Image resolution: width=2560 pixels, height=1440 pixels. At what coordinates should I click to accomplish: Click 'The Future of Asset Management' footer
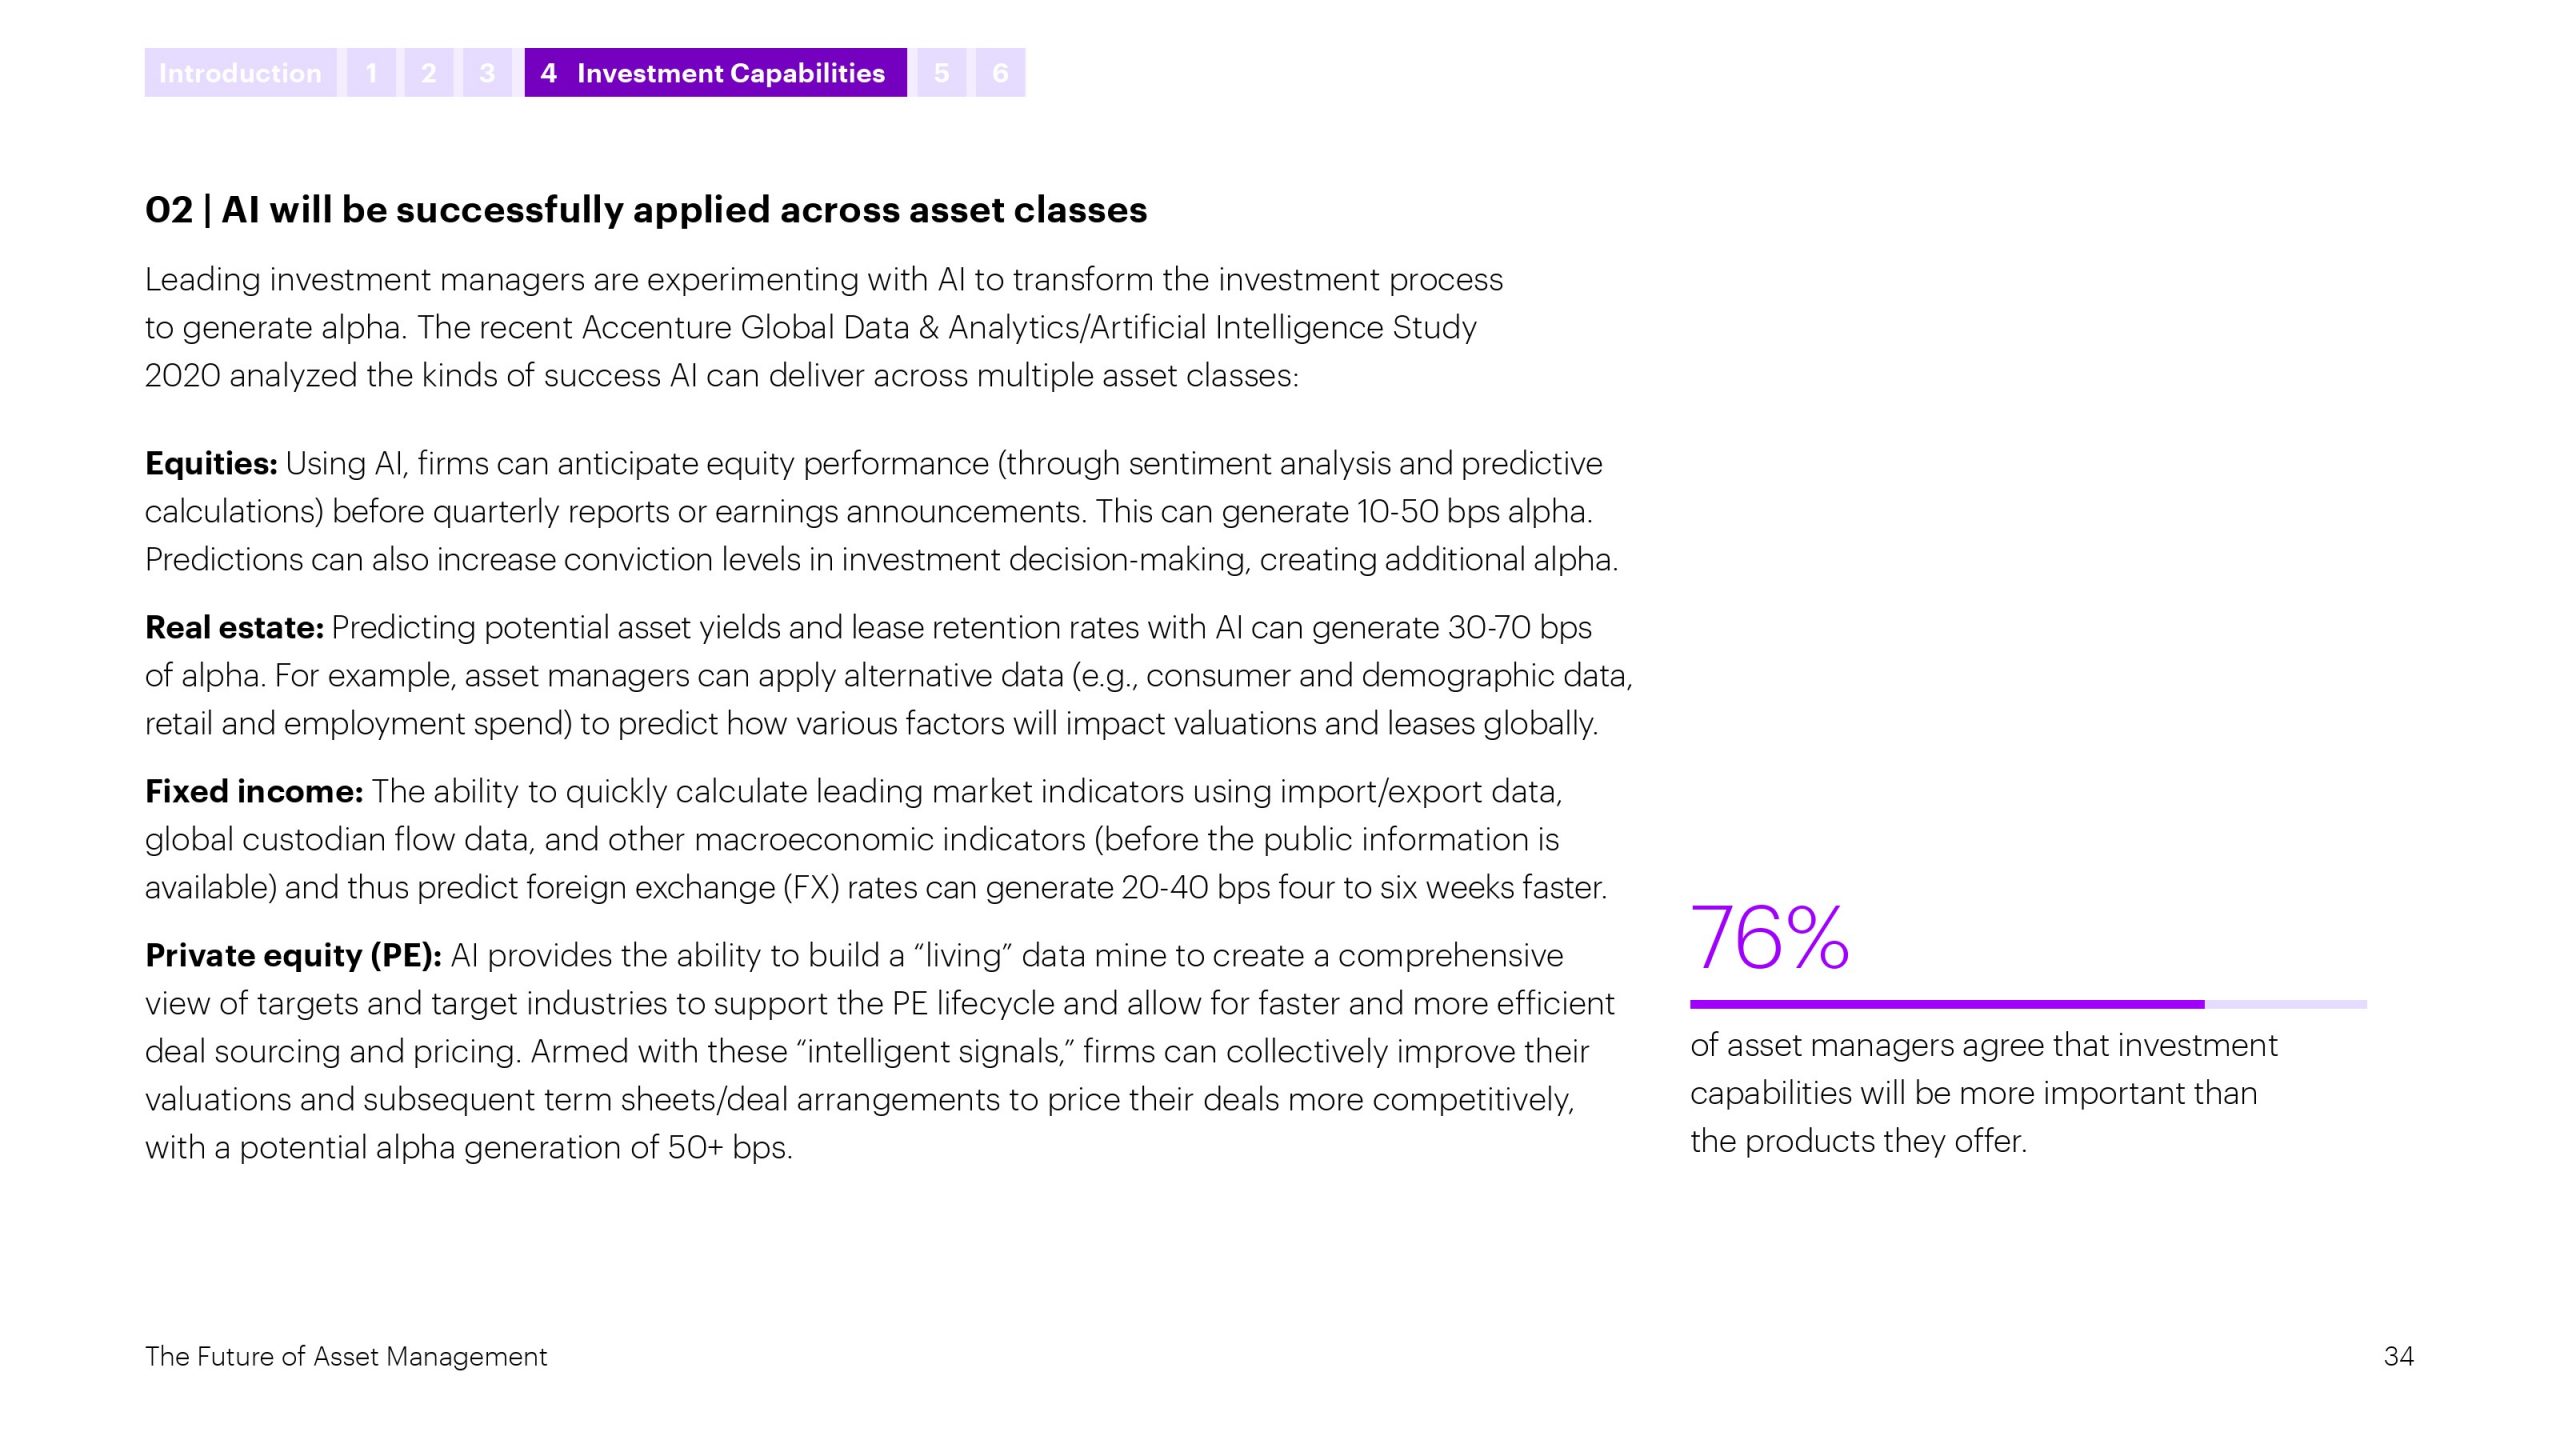tap(346, 1357)
